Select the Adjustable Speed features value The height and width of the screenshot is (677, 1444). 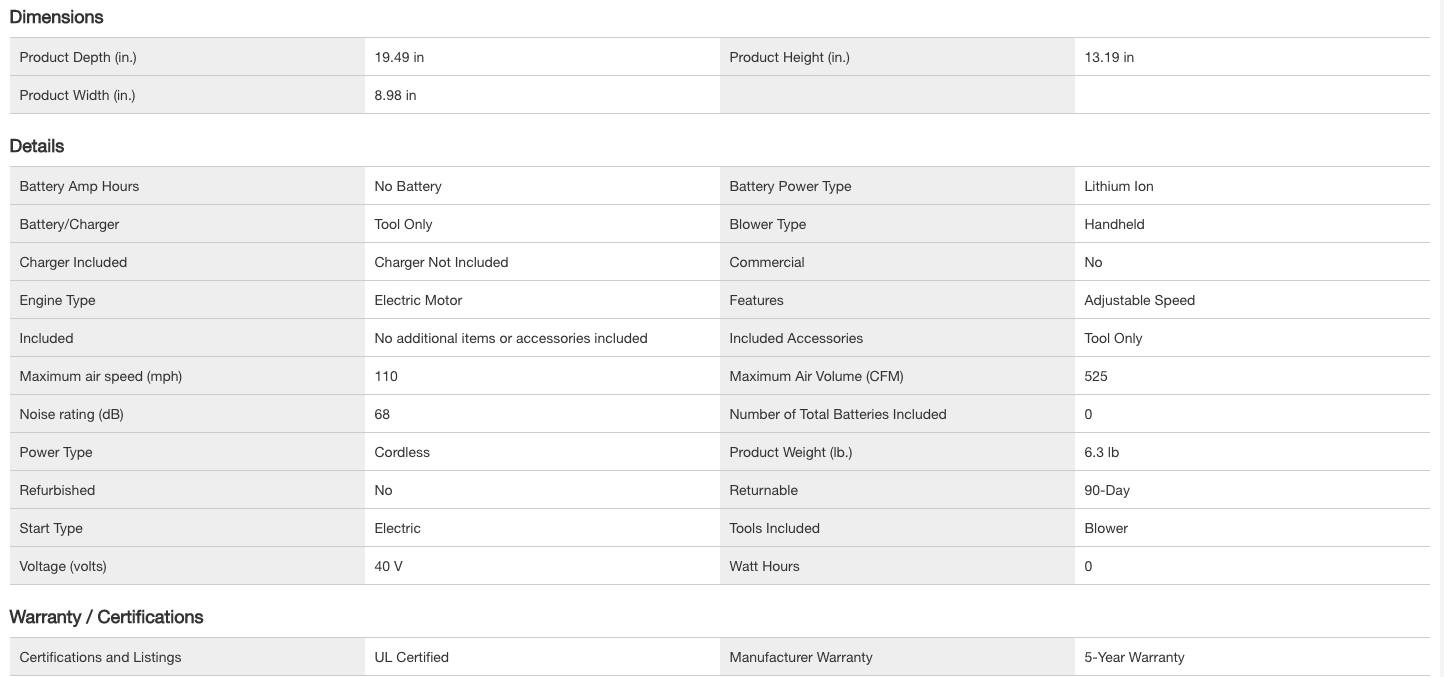click(x=1139, y=300)
